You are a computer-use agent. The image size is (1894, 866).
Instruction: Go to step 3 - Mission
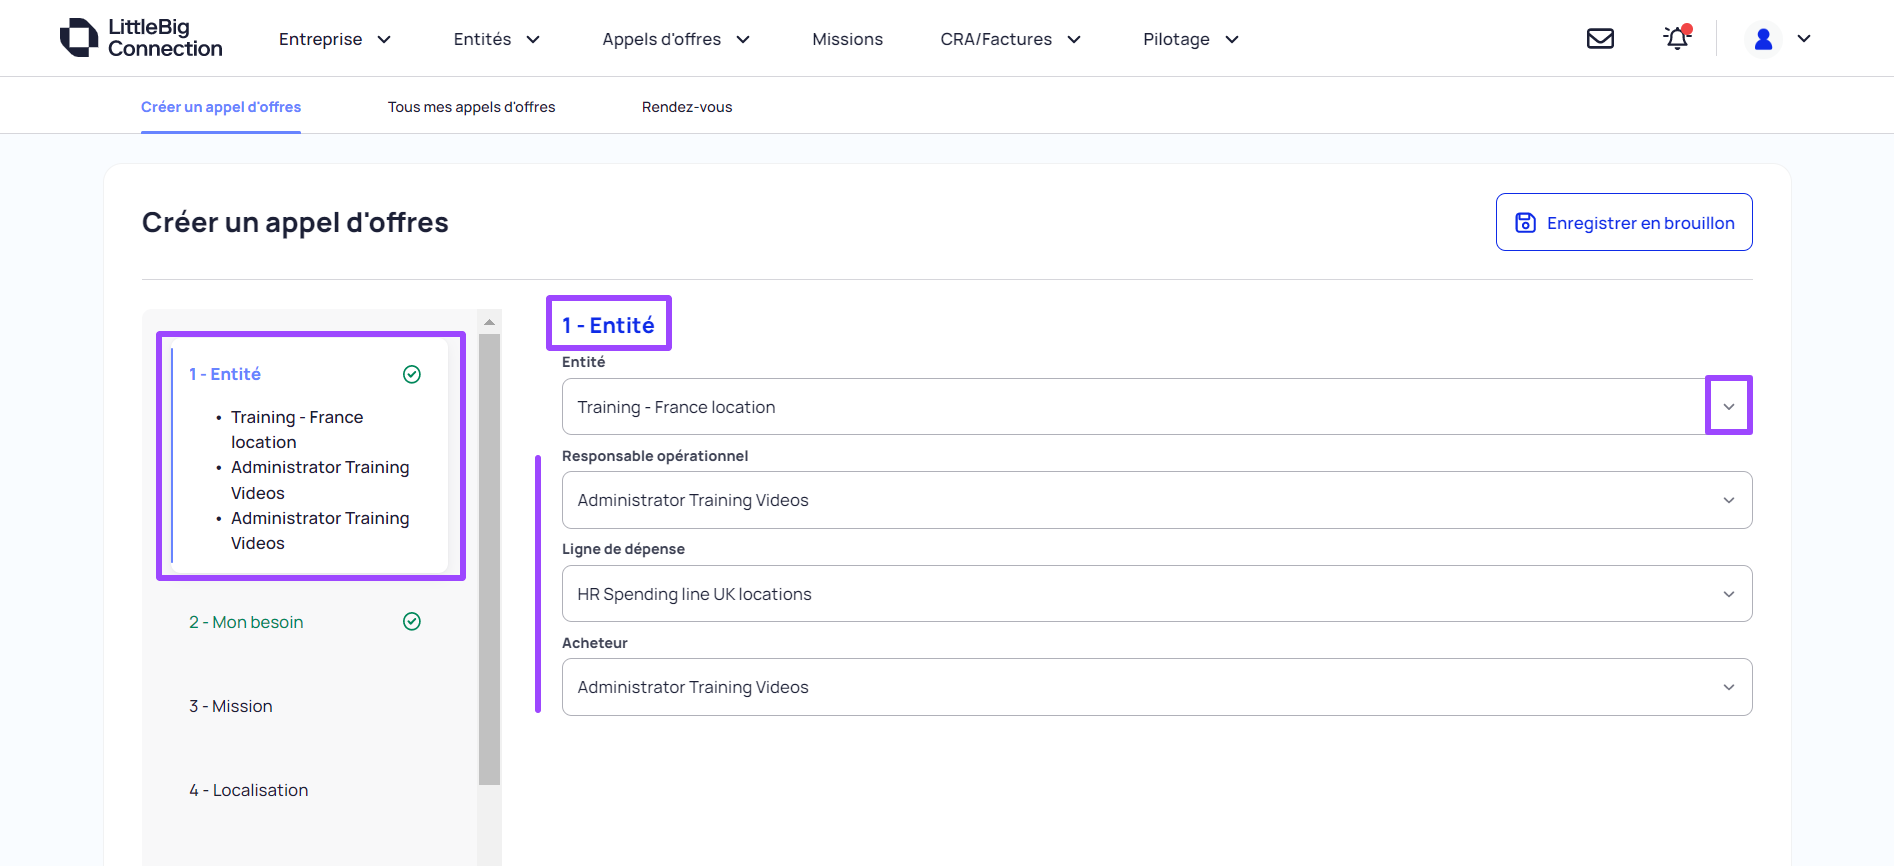[x=231, y=706]
